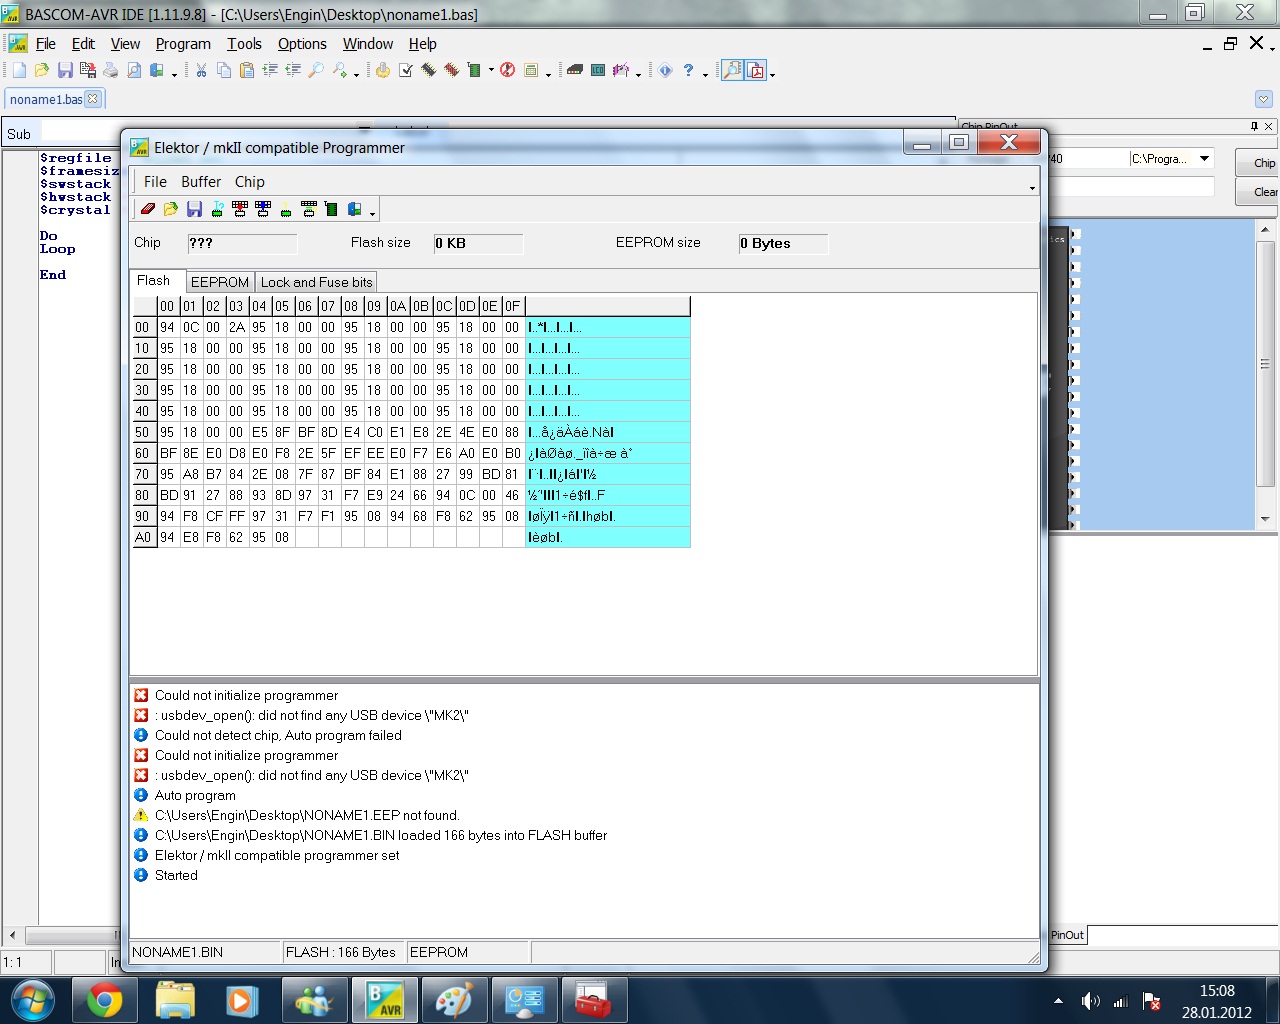Open Google Chrome from taskbar
The image size is (1280, 1024).
[104, 1000]
